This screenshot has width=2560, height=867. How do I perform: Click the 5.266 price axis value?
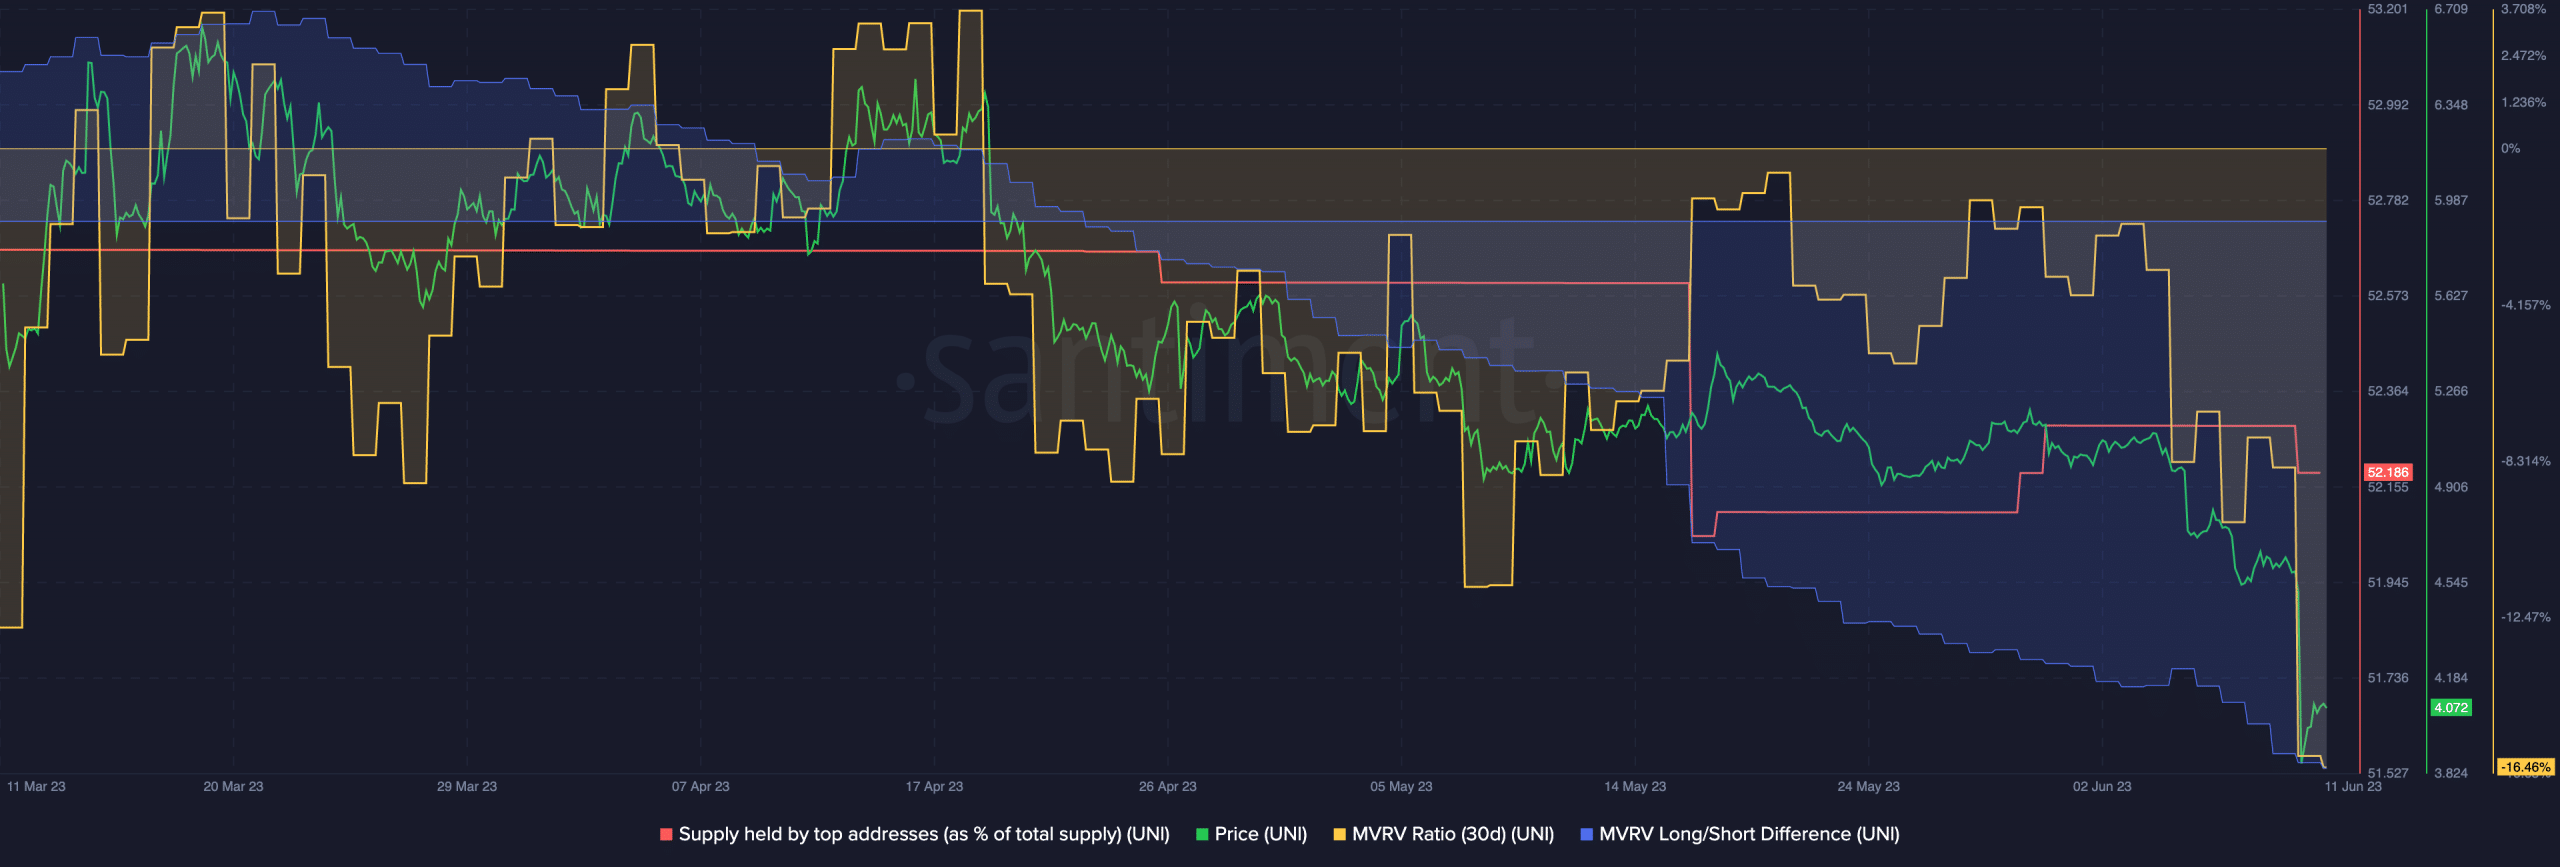[x=2451, y=392]
